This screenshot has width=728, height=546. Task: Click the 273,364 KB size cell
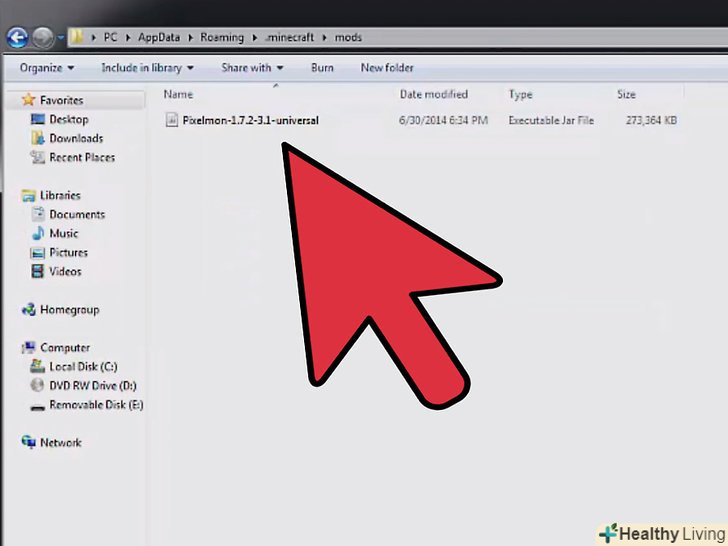pyautogui.click(x=651, y=120)
